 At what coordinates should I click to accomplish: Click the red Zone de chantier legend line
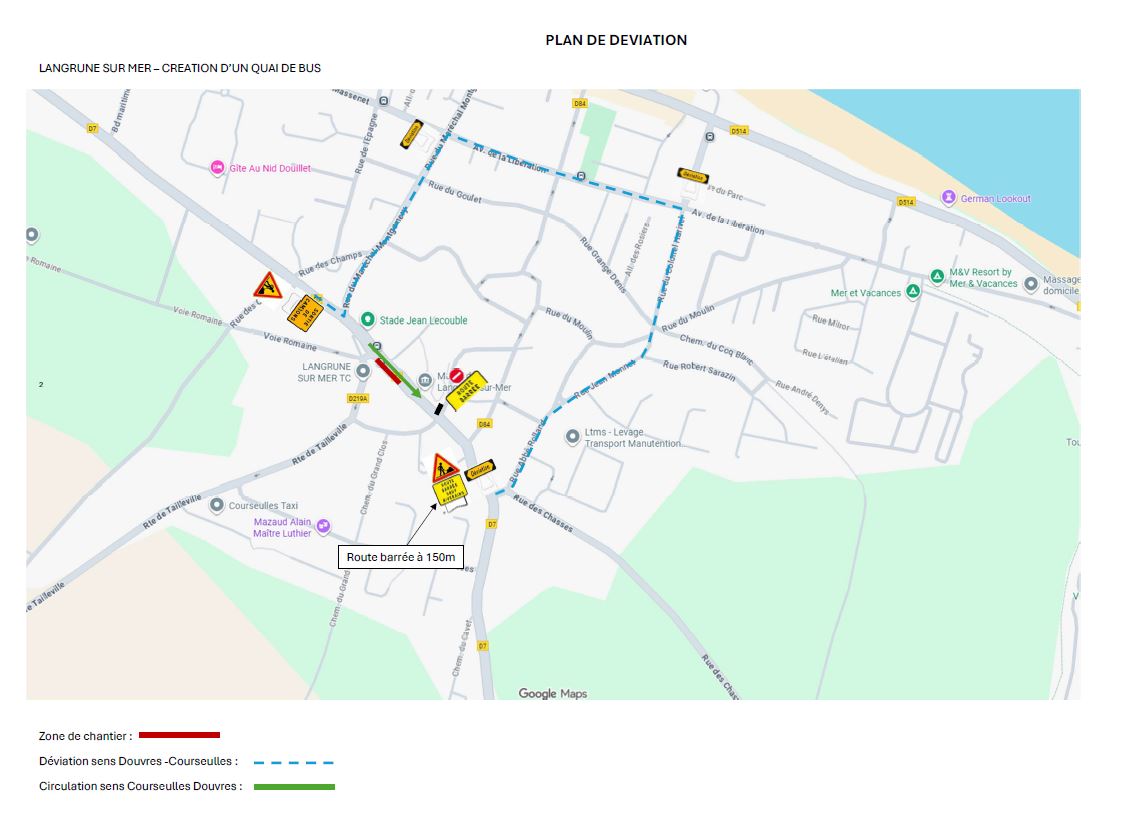pos(179,735)
